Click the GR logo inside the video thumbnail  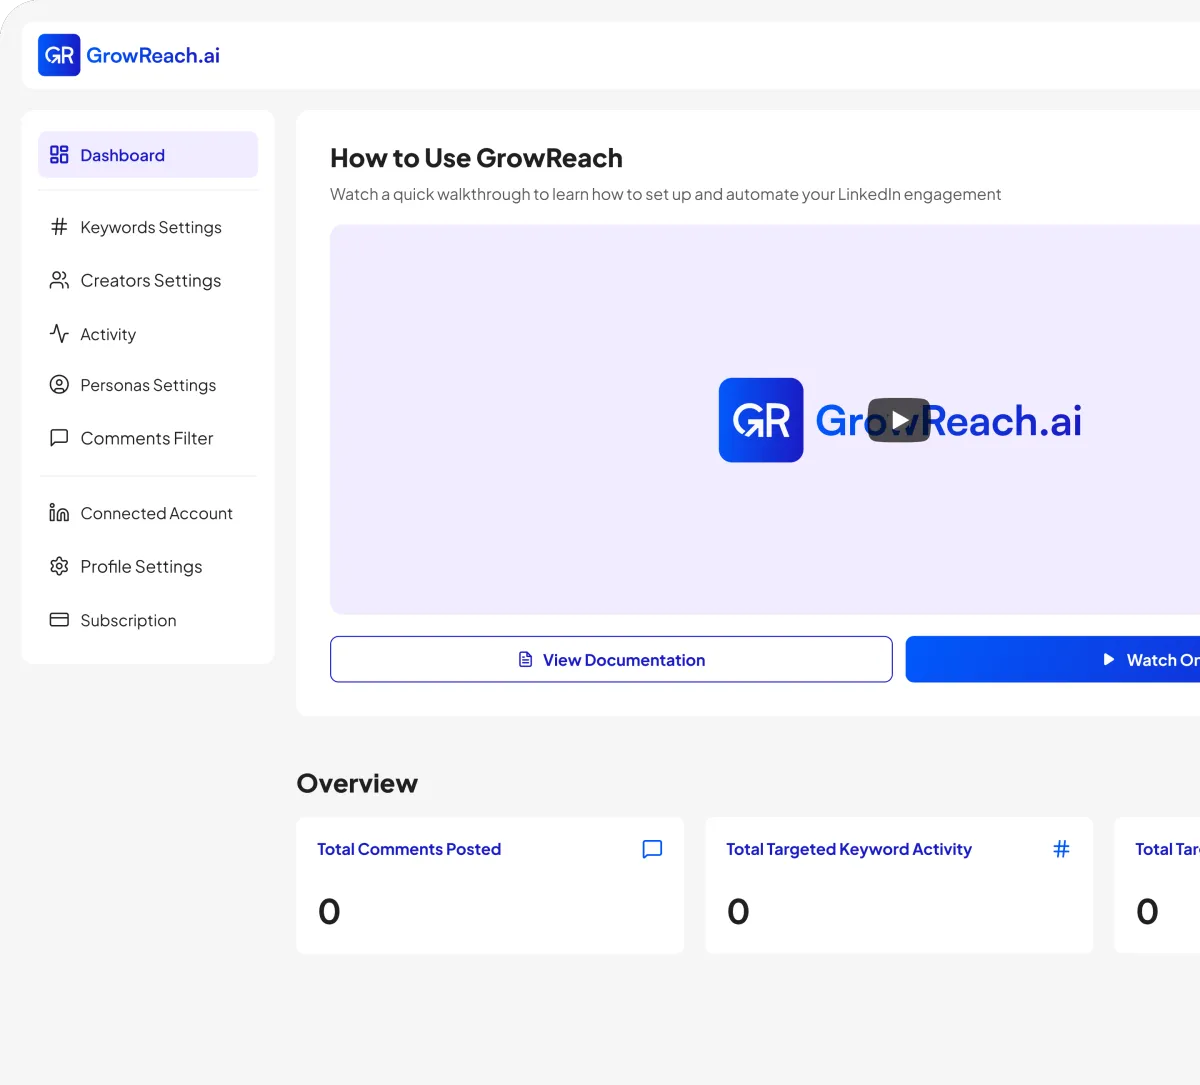761,420
